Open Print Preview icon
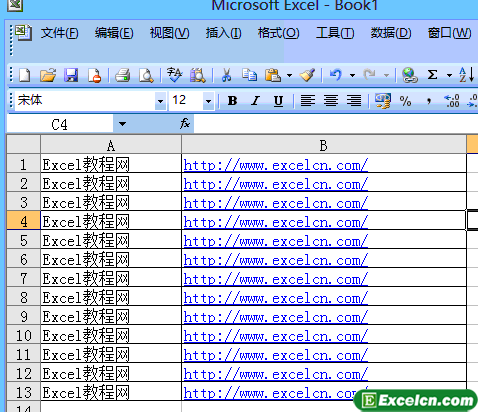This screenshot has height=412, width=478. 146,75
